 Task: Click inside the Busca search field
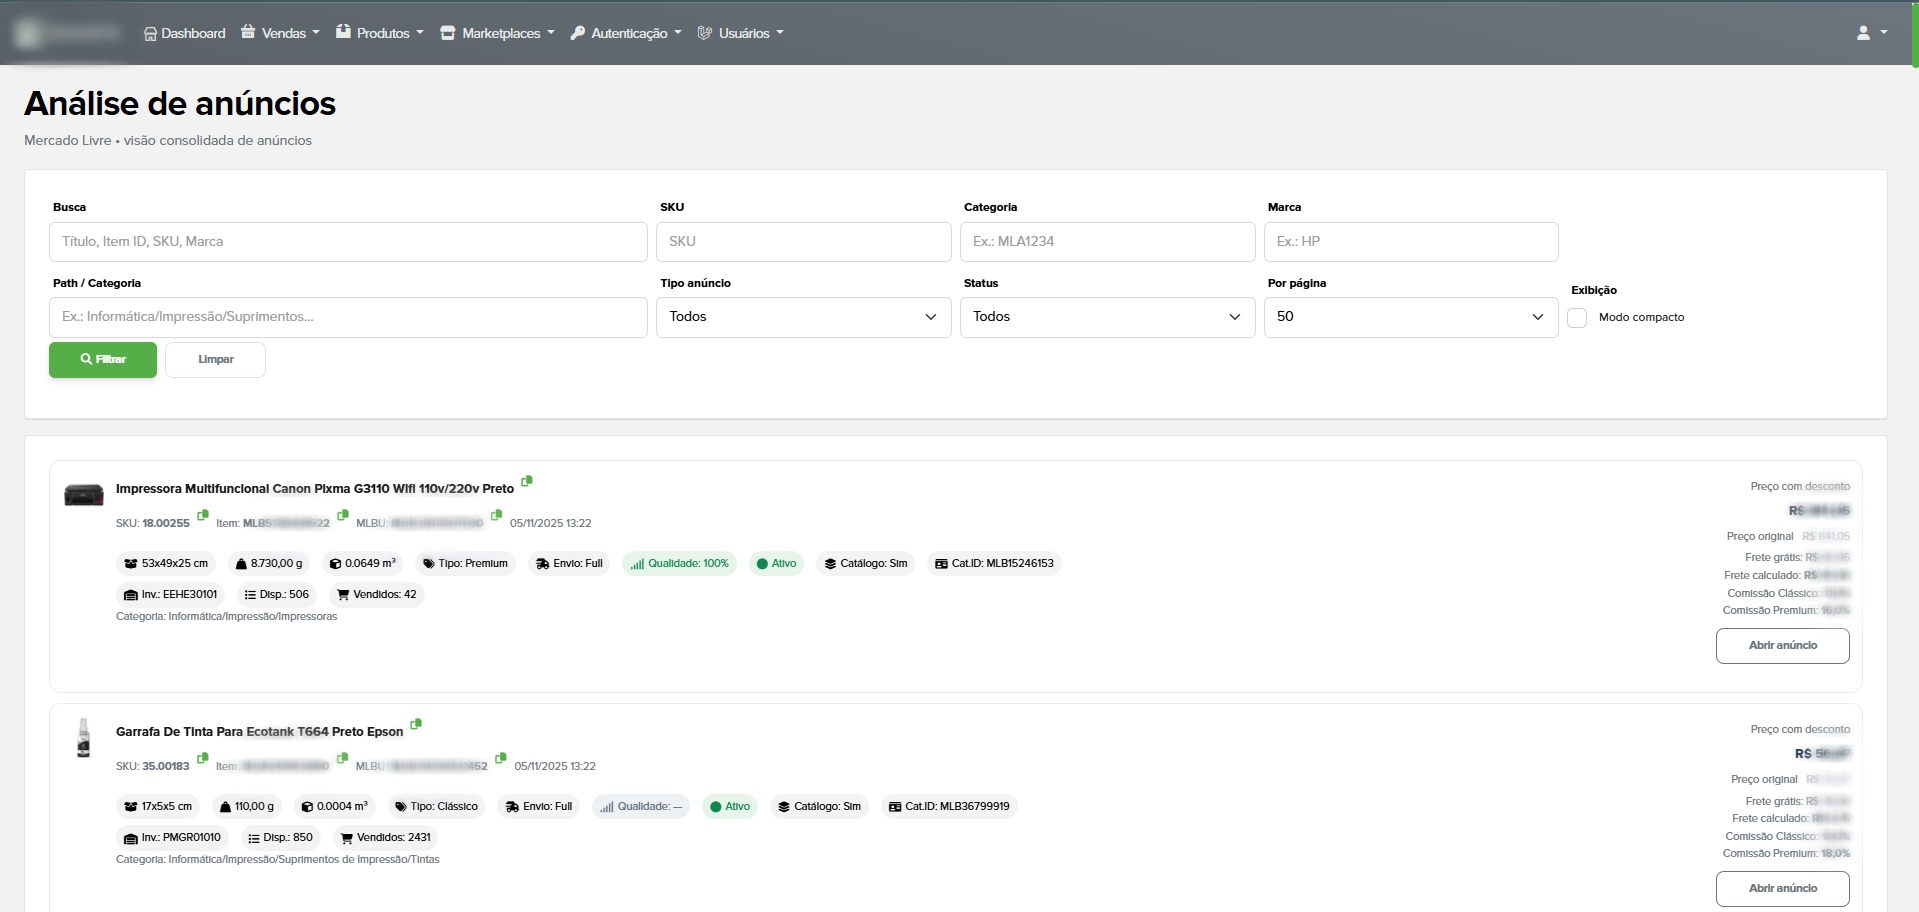click(x=347, y=241)
